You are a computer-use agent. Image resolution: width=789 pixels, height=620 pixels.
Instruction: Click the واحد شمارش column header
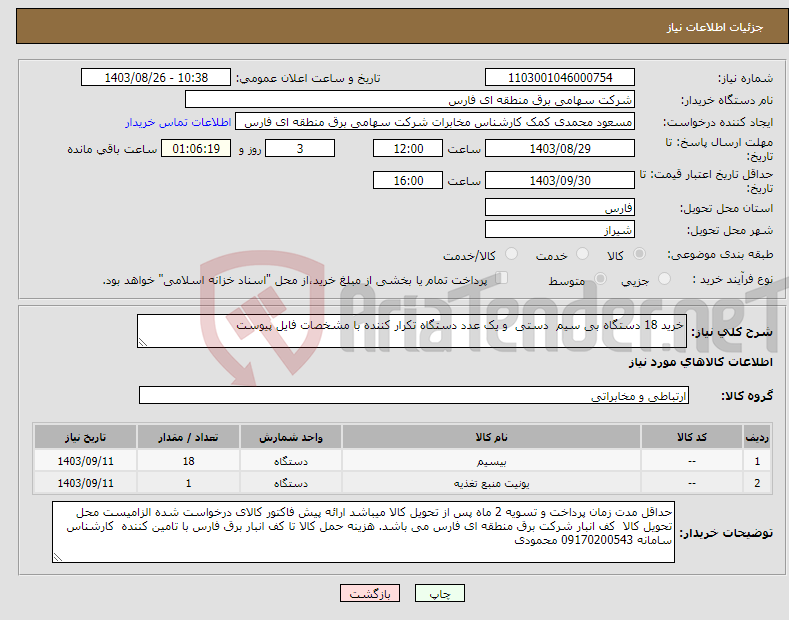click(291, 437)
